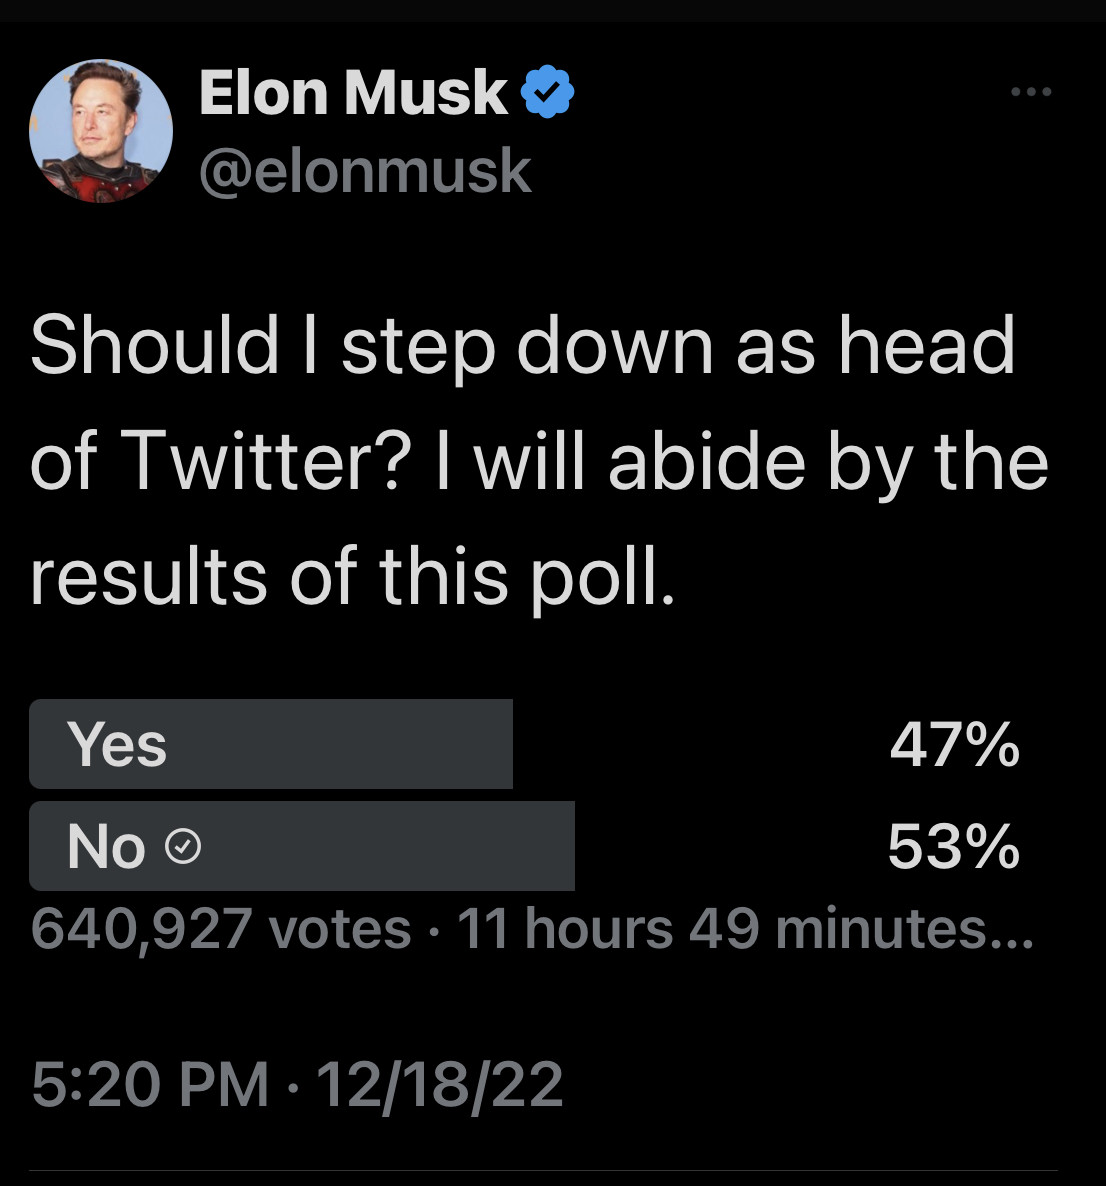
Task: Select the Yes poll option
Action: (x=271, y=745)
